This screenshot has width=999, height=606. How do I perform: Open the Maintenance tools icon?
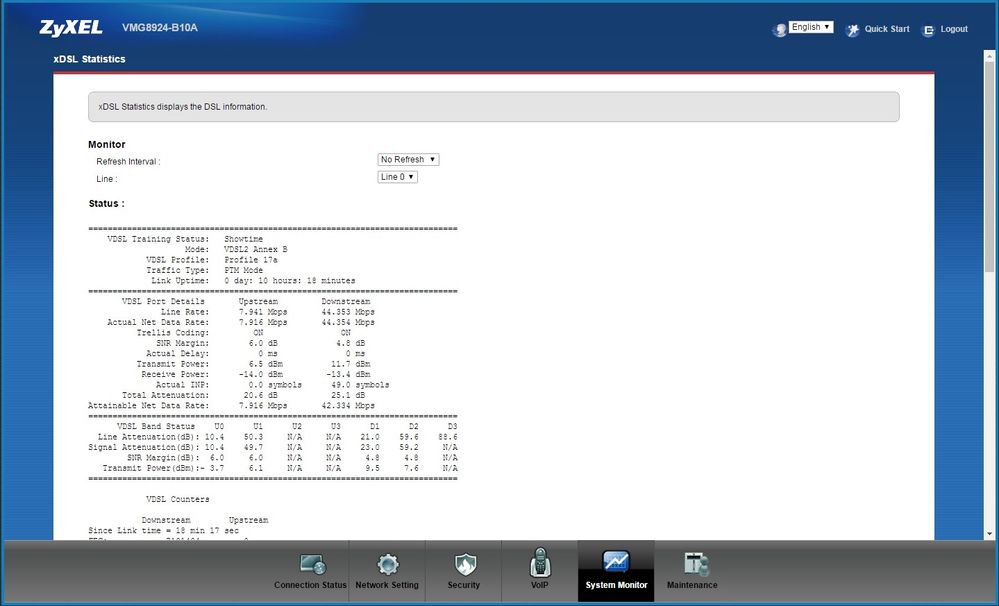point(696,564)
